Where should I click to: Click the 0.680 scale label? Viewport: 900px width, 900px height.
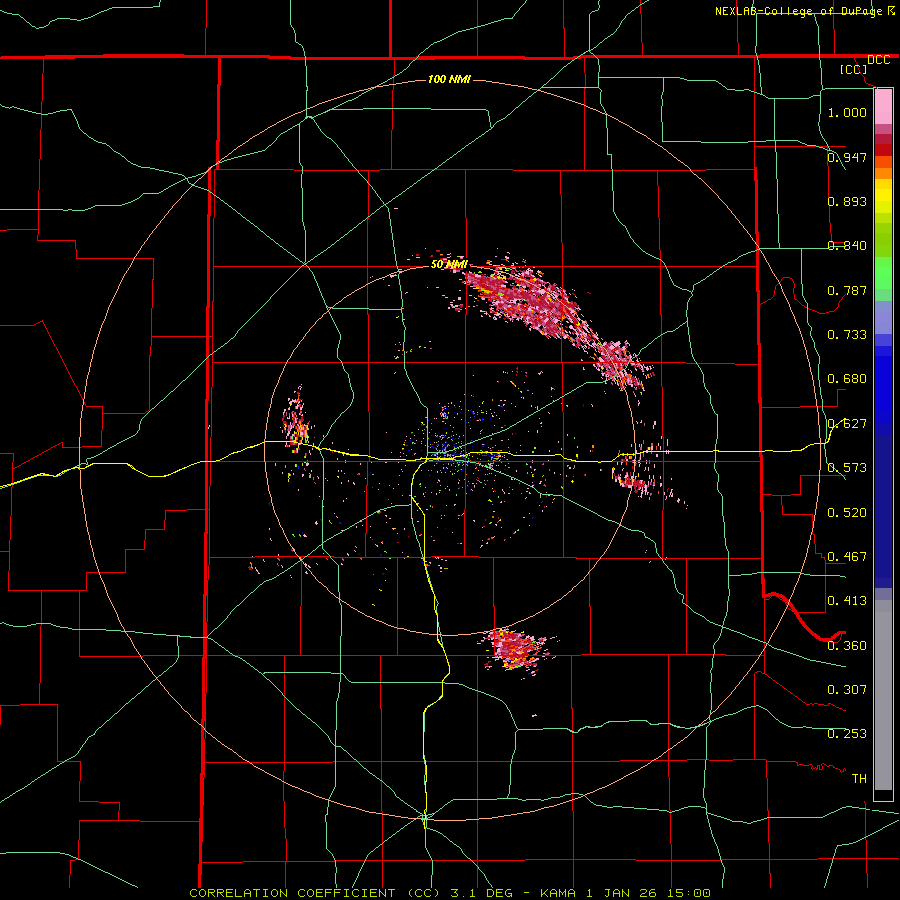click(847, 379)
